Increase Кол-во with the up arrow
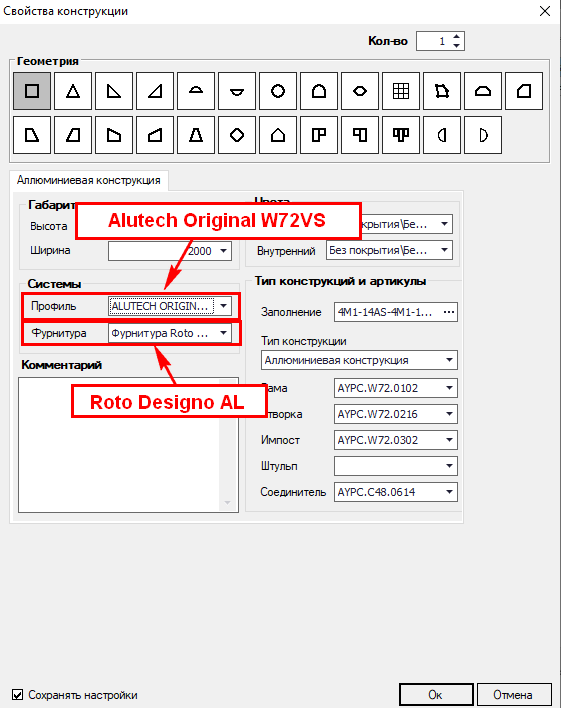 coord(457,37)
